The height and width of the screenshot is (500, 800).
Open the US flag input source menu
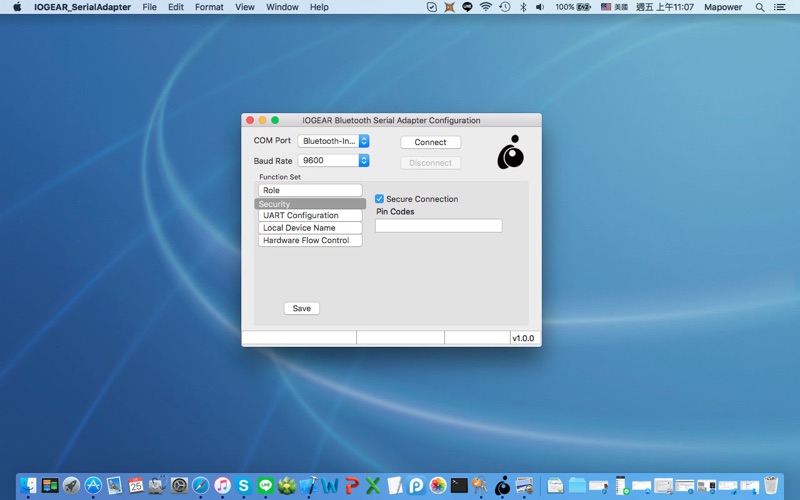point(614,7)
